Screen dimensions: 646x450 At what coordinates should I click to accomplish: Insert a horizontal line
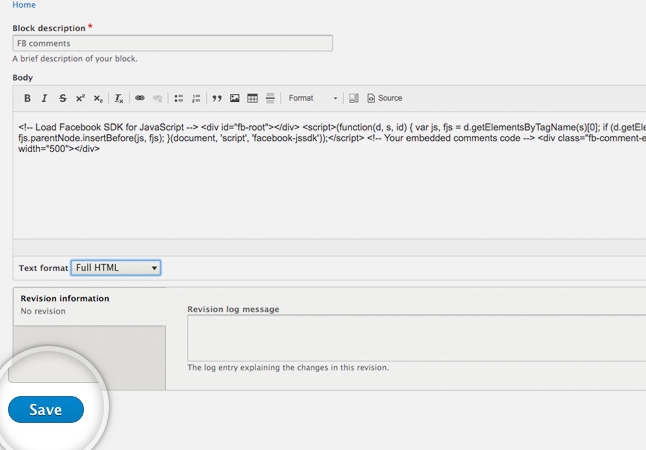pyautogui.click(x=270, y=98)
